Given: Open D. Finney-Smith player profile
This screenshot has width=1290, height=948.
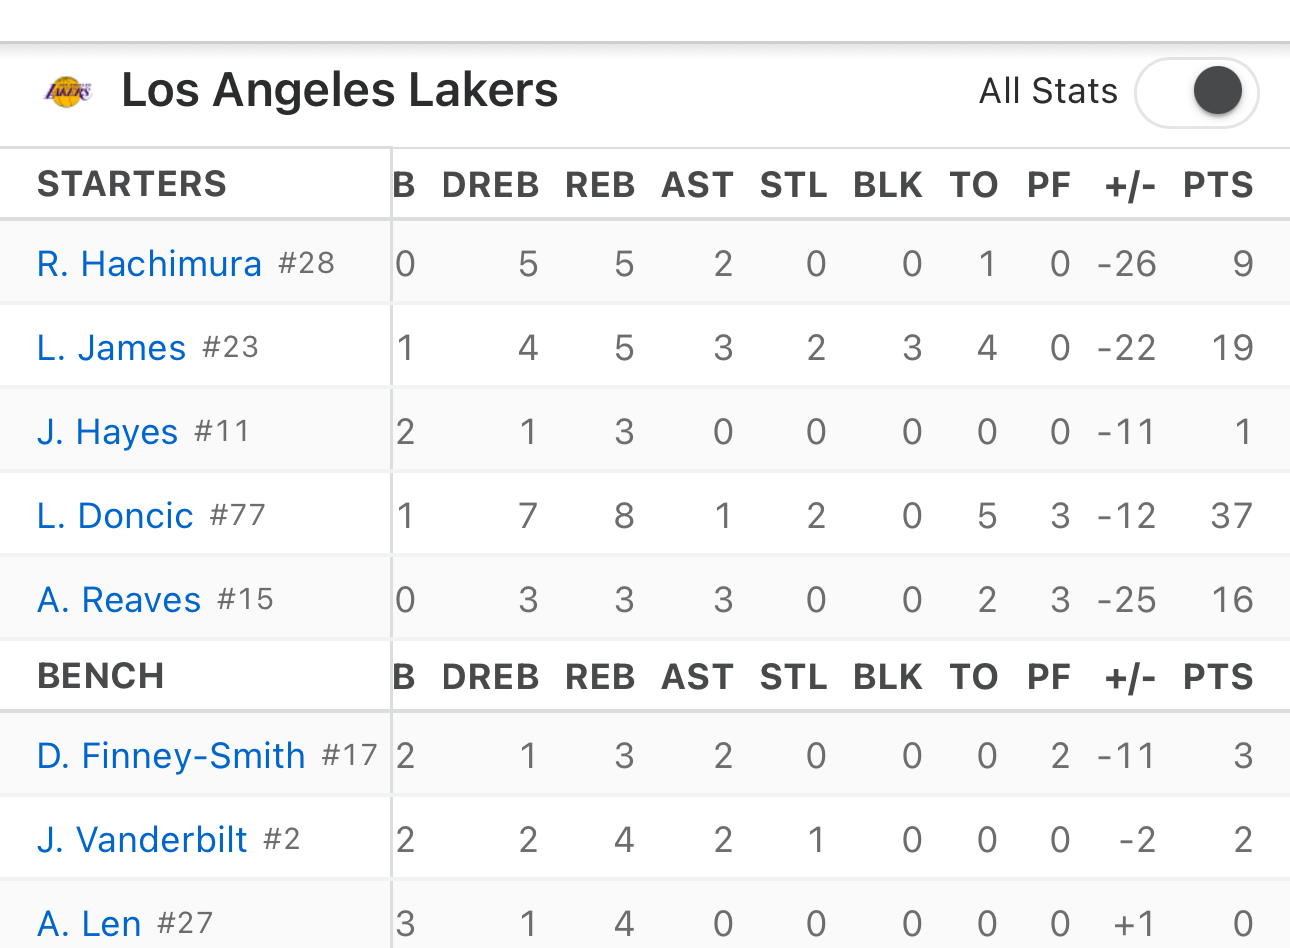Looking at the screenshot, I should 171,756.
